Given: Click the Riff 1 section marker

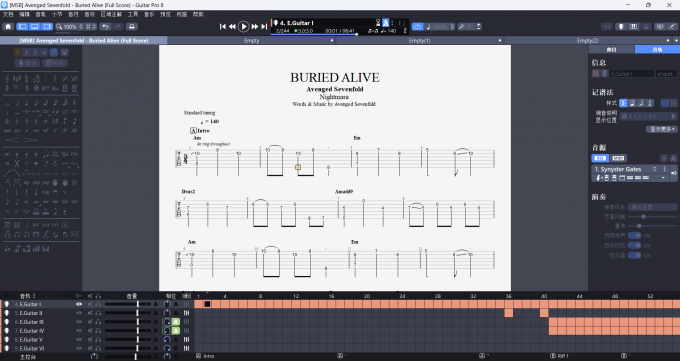Looking at the screenshot, I should pyautogui.click(x=559, y=356).
